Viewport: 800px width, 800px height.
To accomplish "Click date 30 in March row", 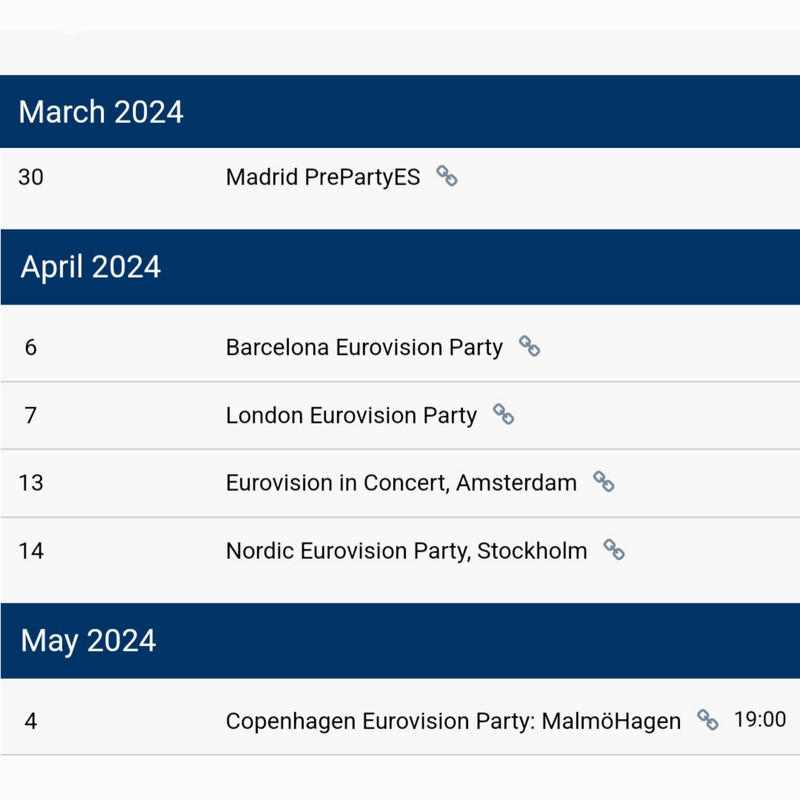I will coord(31,178).
